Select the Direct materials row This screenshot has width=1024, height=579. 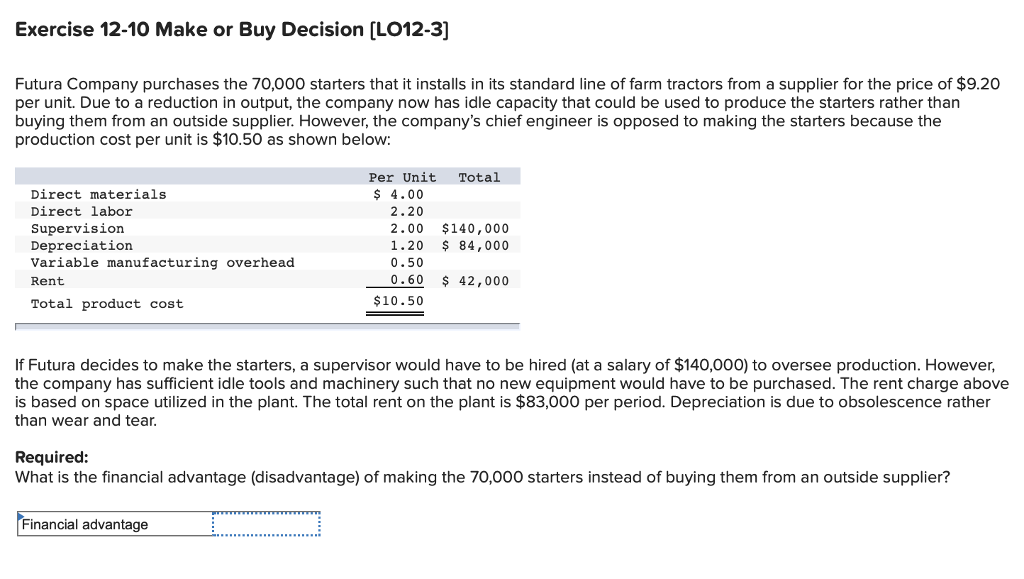pyautogui.click(x=100, y=194)
